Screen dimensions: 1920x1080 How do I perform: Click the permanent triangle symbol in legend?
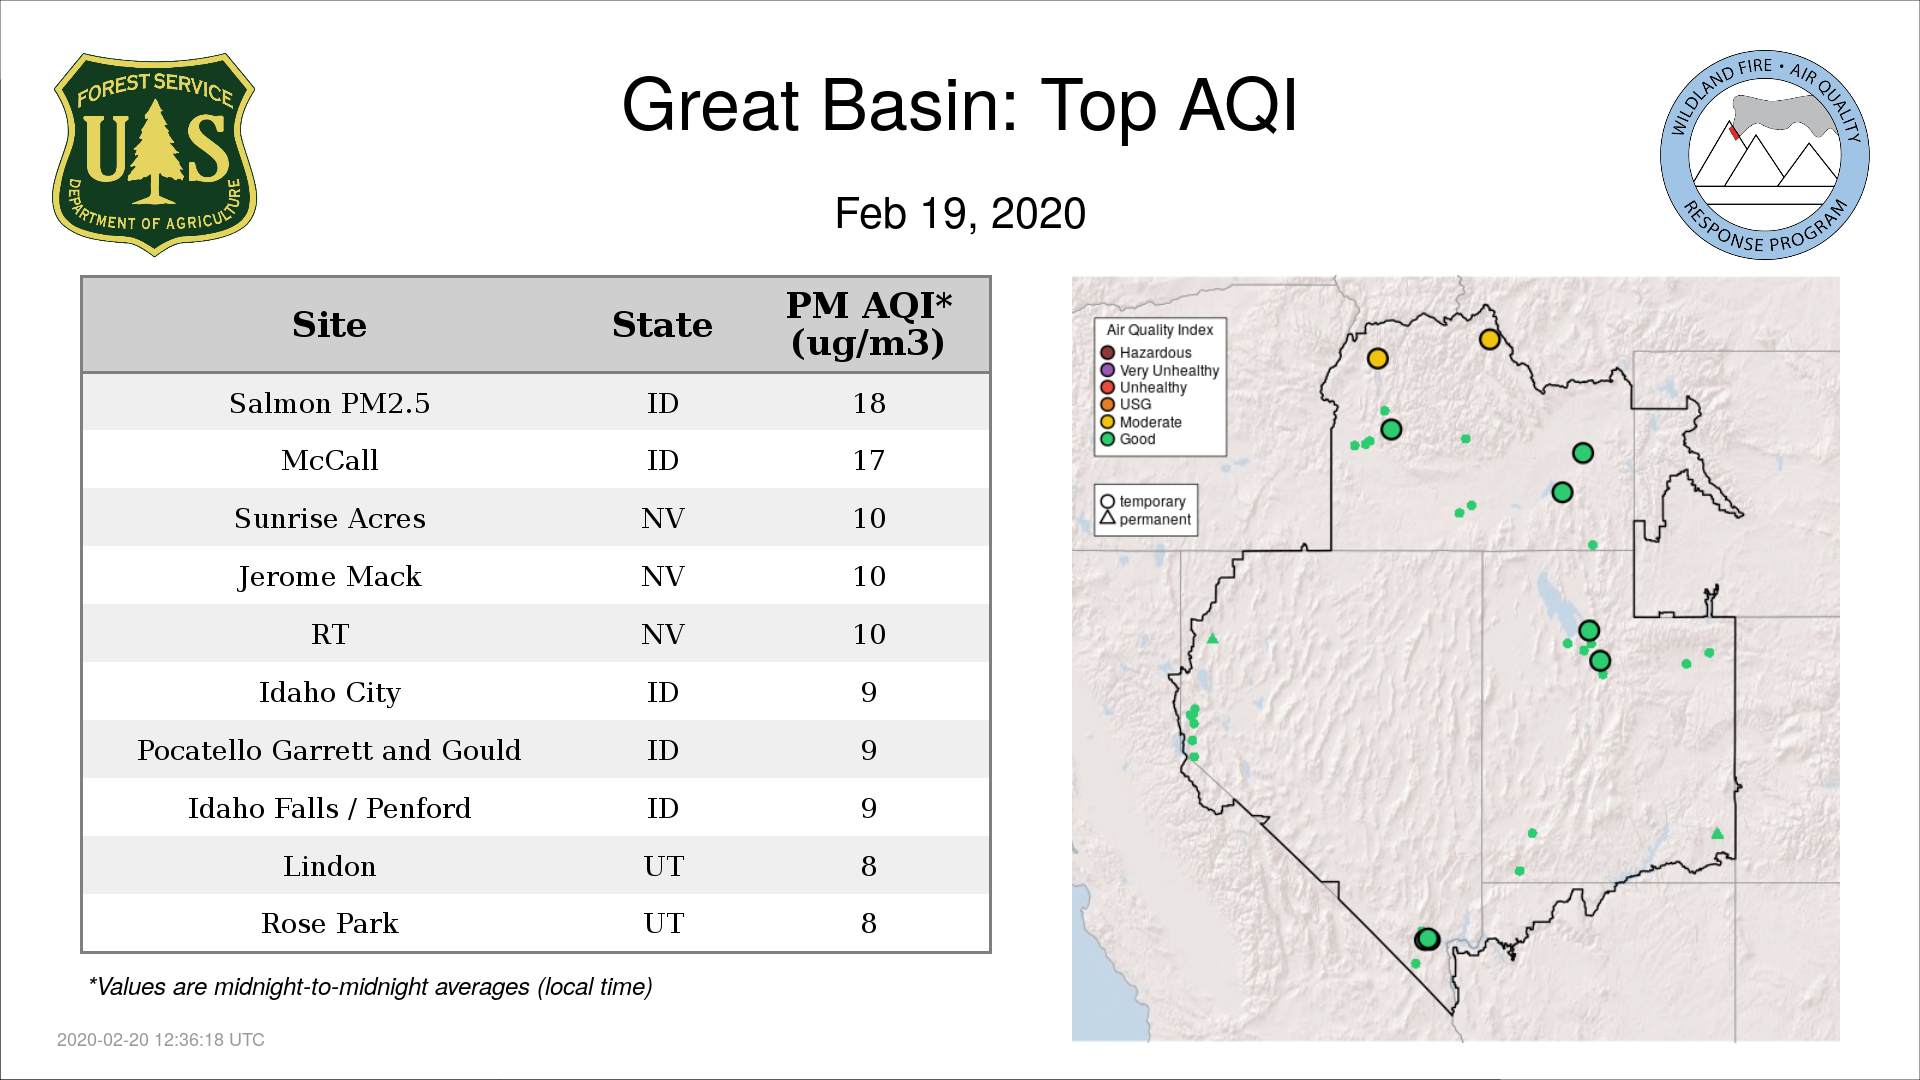pyautogui.click(x=1107, y=518)
